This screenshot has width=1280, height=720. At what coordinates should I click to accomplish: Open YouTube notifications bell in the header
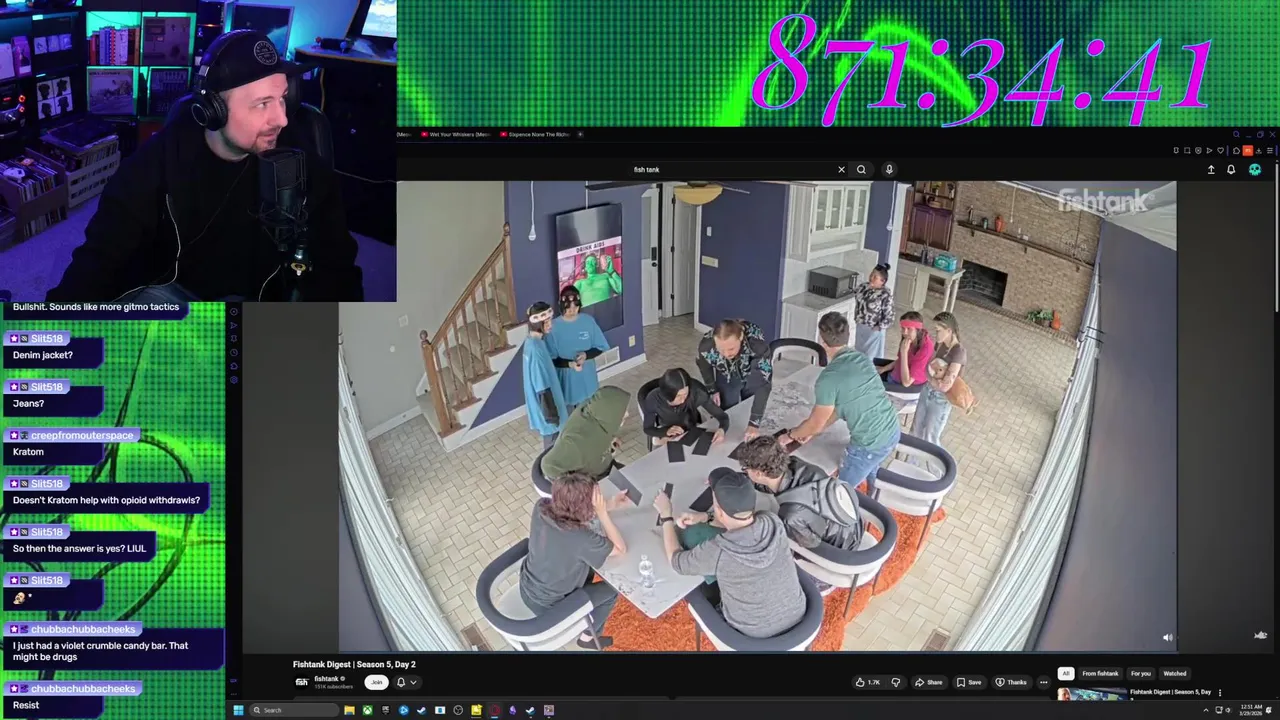coord(1231,170)
